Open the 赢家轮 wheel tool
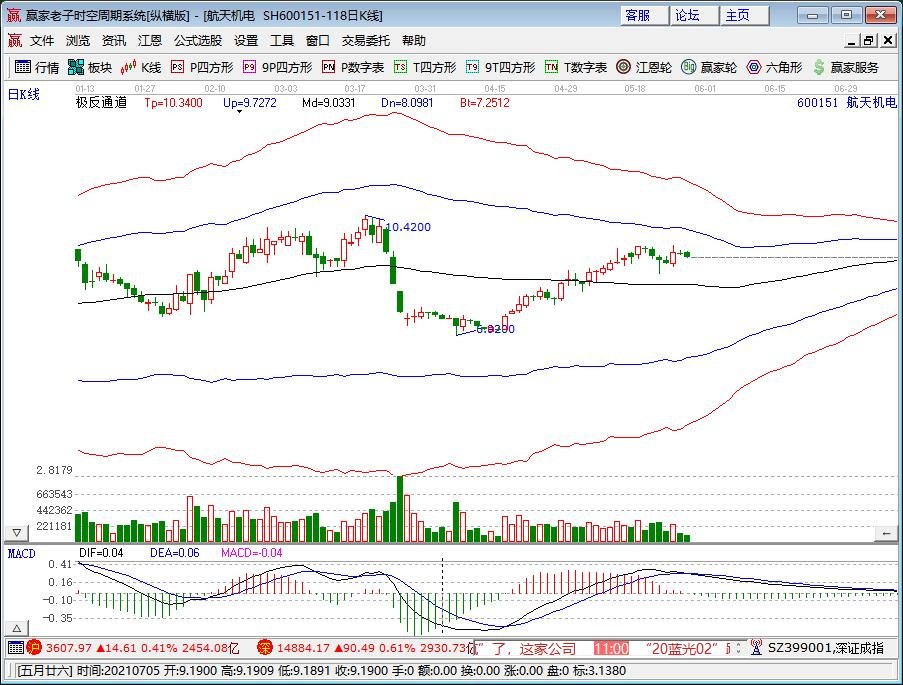Screen dimensions: 903x685 pos(709,67)
